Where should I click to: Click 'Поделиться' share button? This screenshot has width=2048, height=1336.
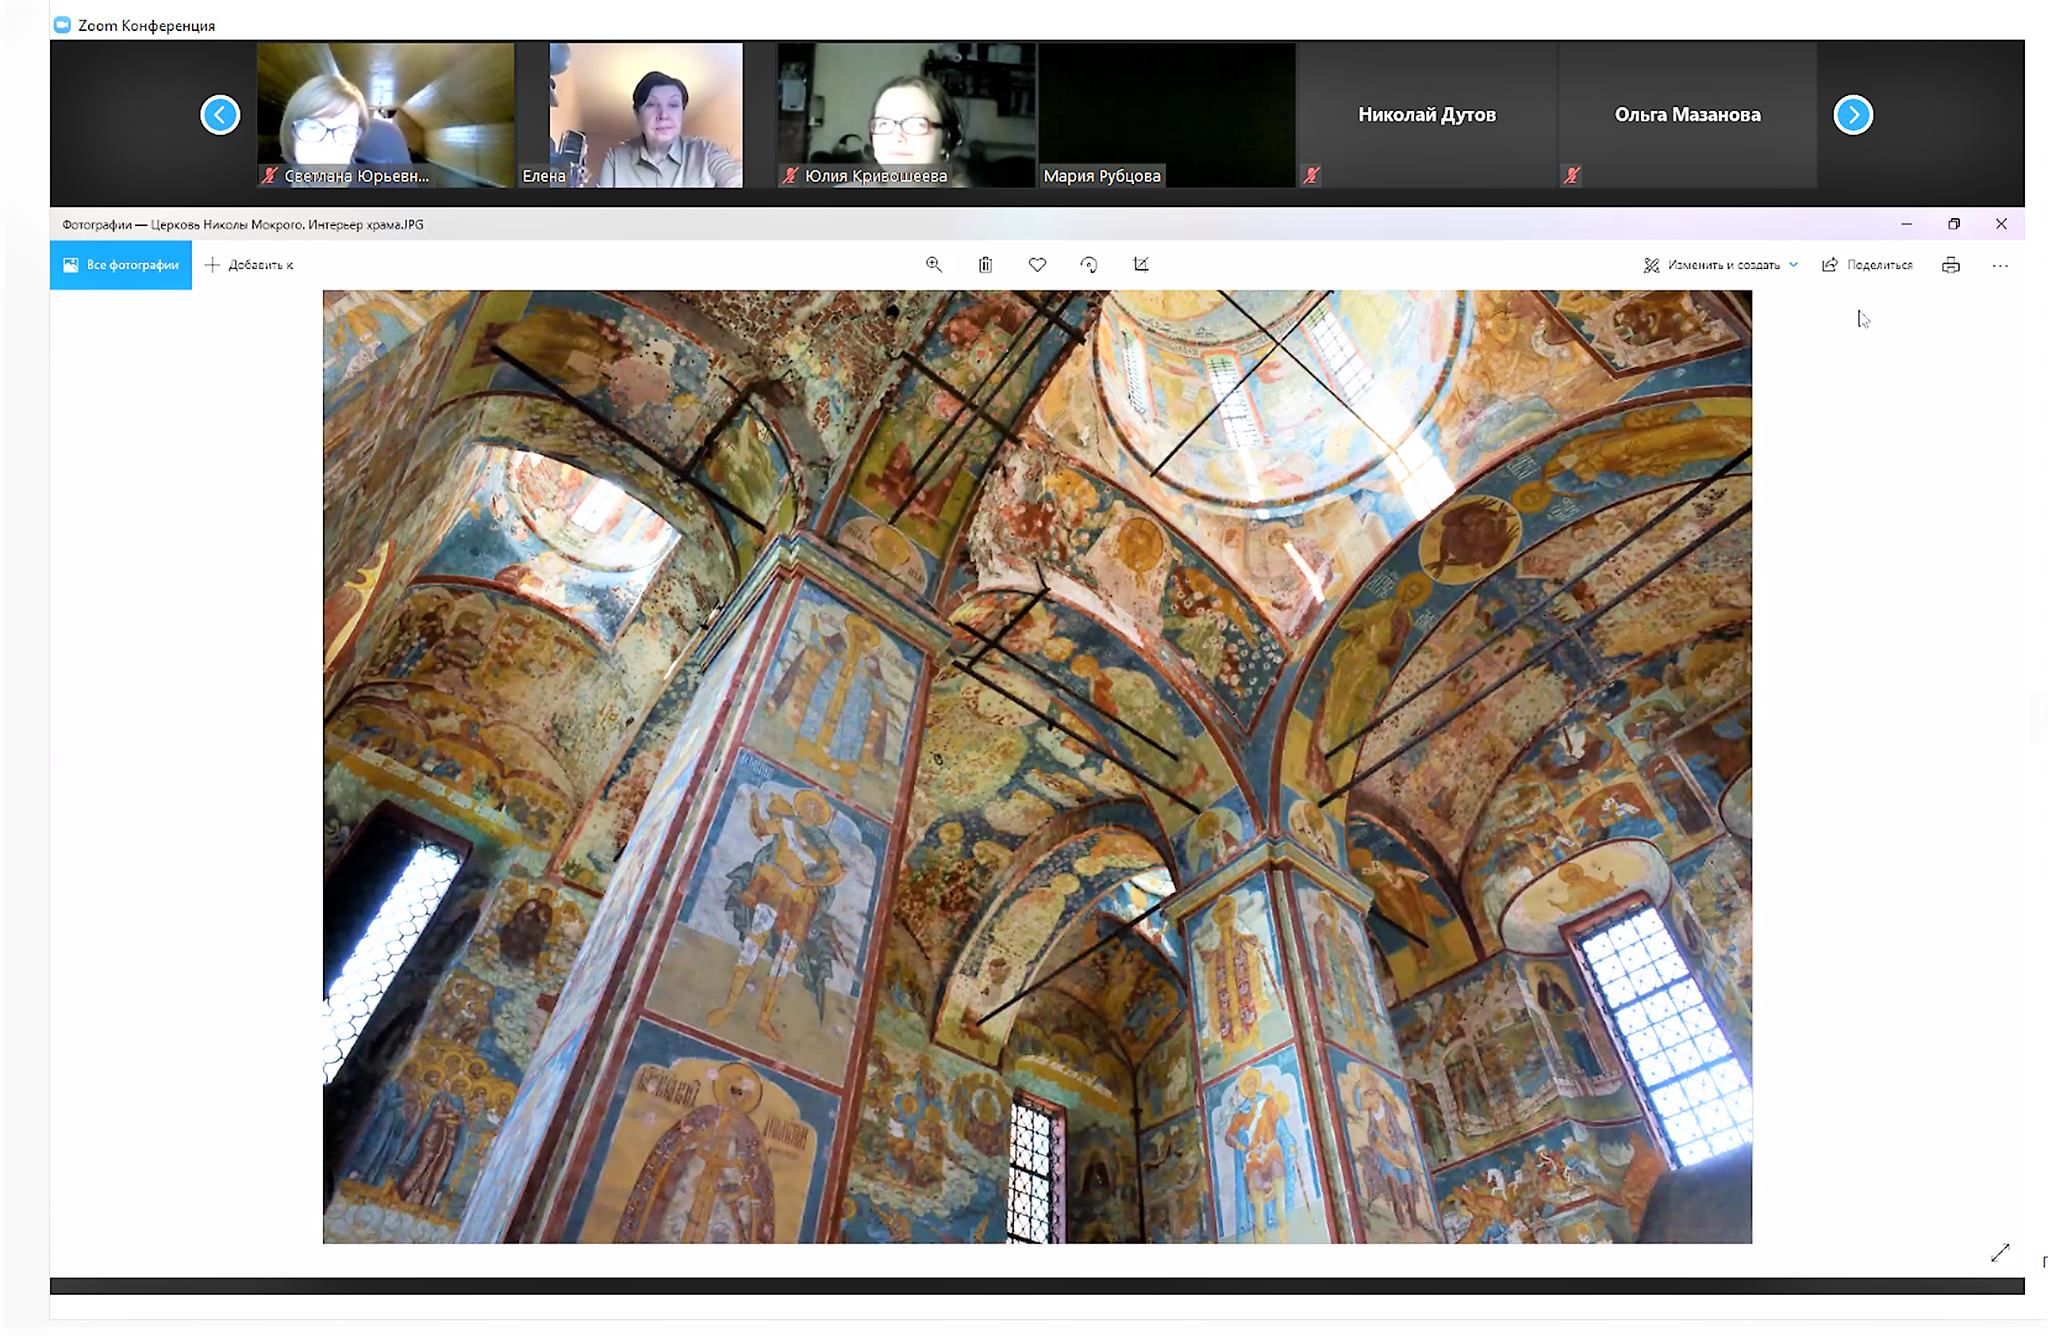coord(1867,265)
